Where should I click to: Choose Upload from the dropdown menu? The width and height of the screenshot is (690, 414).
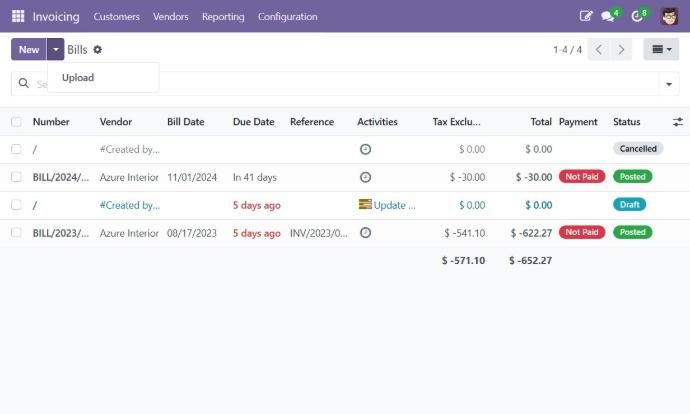pos(78,78)
